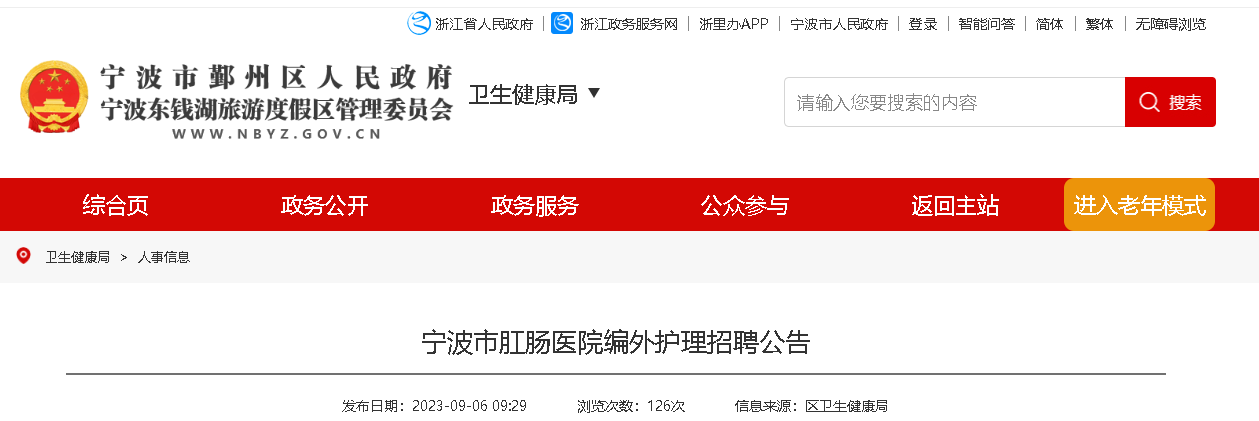Viewport: 1259px width, 421px height.
Task: Open the 综合页 menu tab
Action: pos(115,206)
